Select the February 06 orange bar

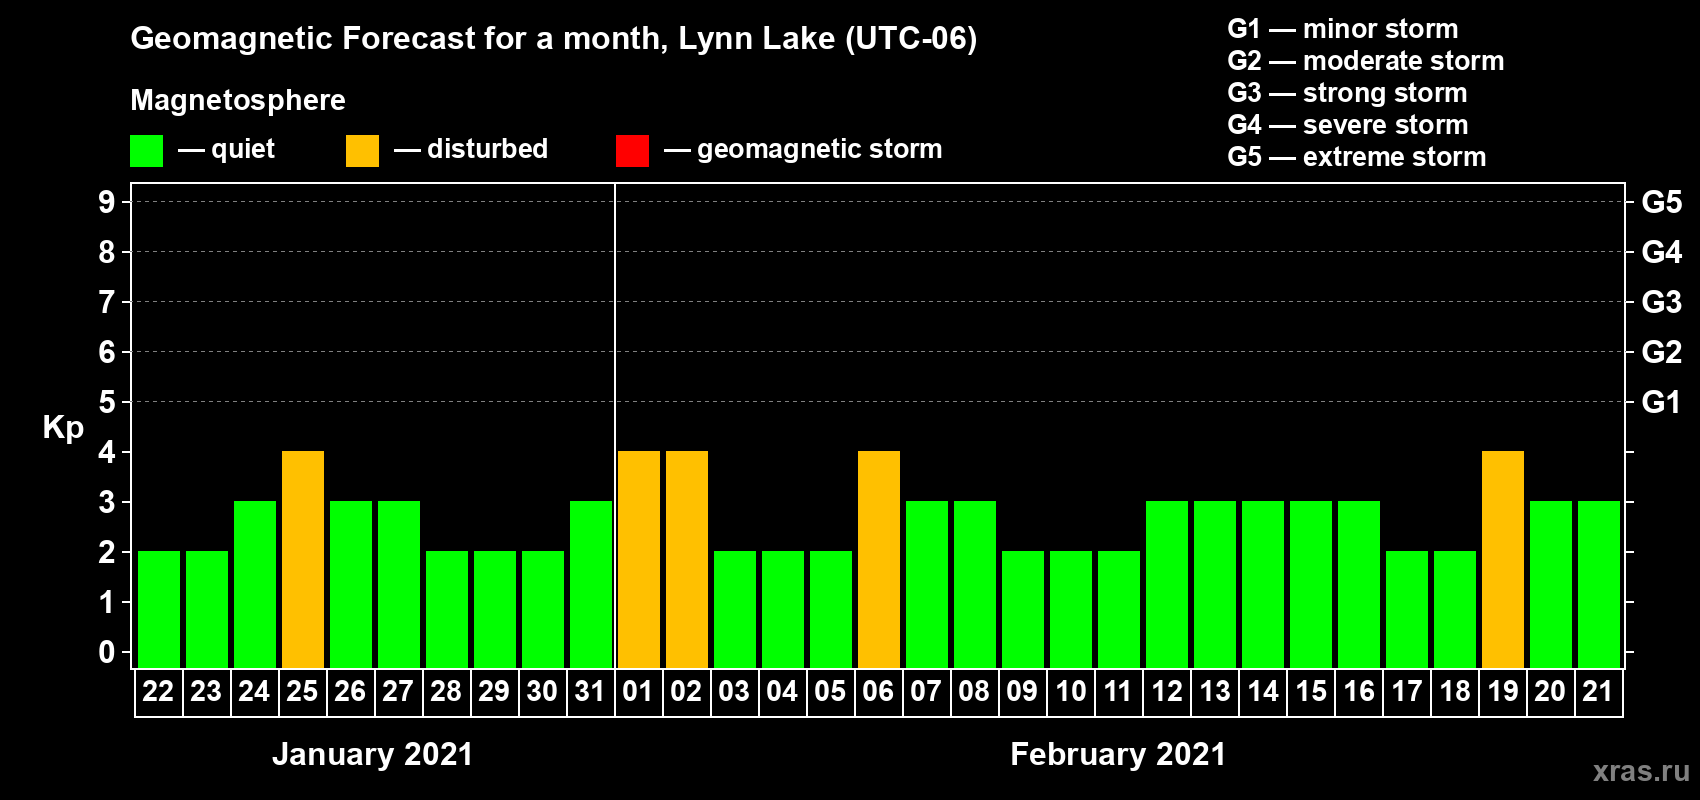(x=879, y=559)
